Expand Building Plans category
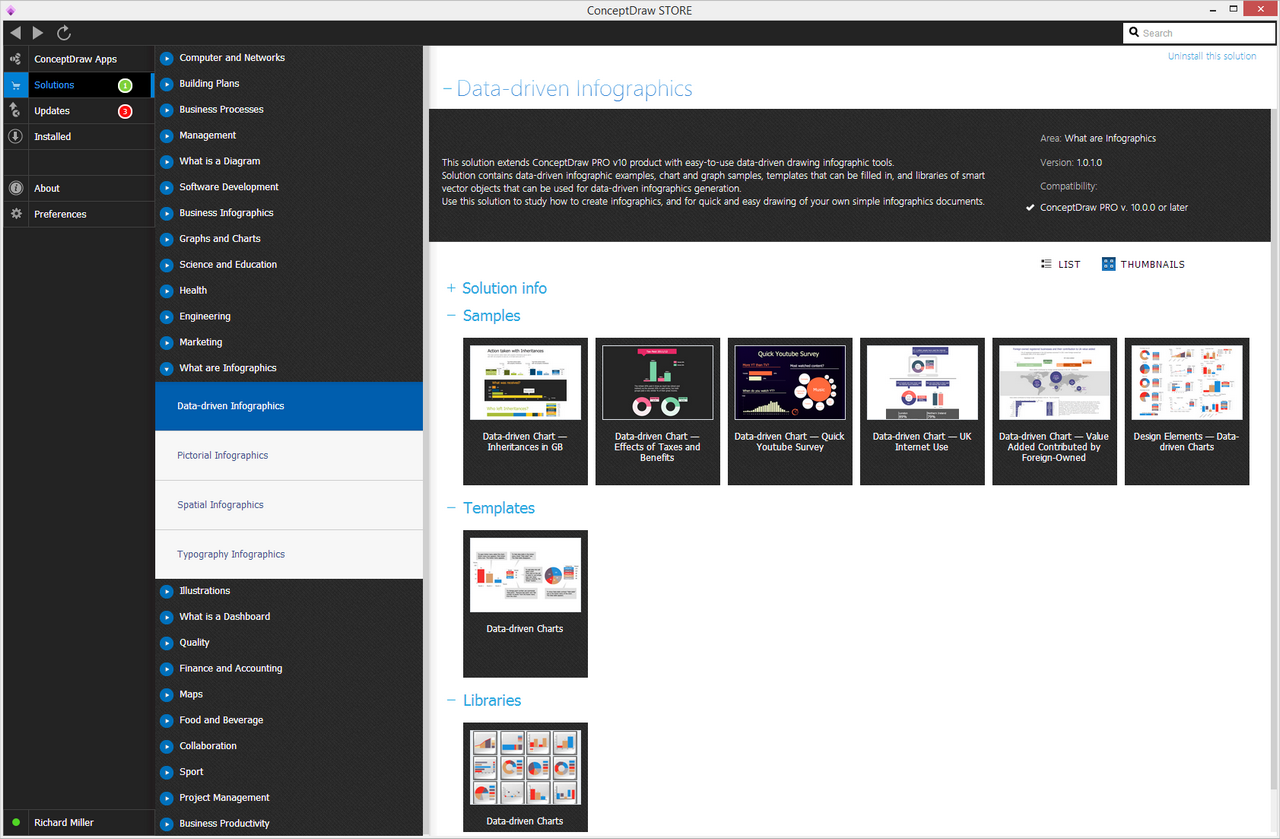This screenshot has height=839, width=1280. [x=167, y=84]
